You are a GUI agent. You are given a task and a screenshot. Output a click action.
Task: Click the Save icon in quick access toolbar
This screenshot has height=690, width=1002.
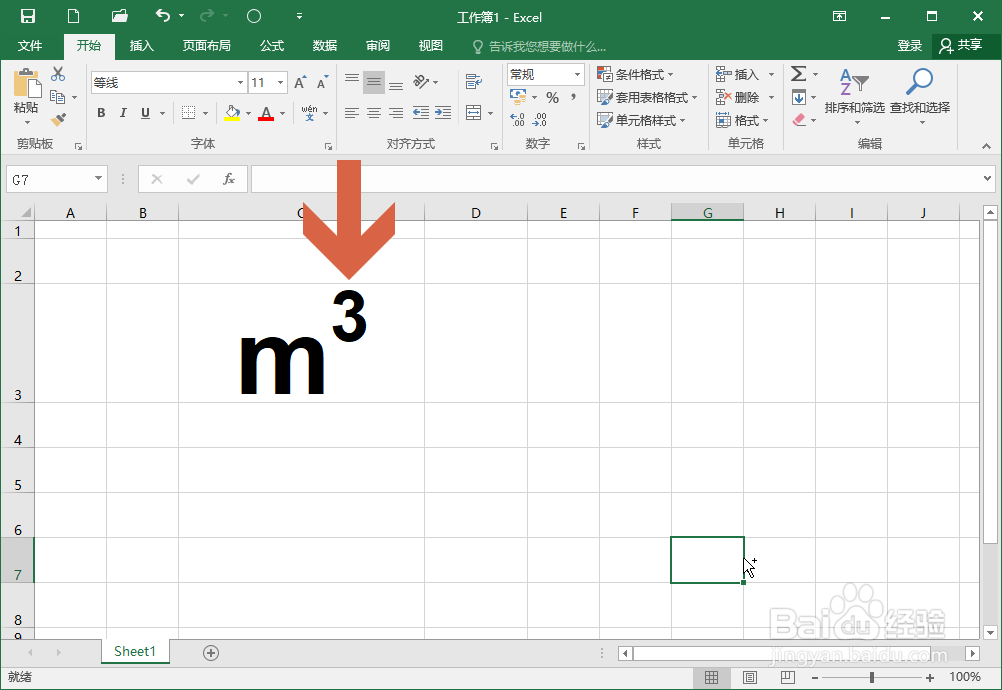pos(27,16)
